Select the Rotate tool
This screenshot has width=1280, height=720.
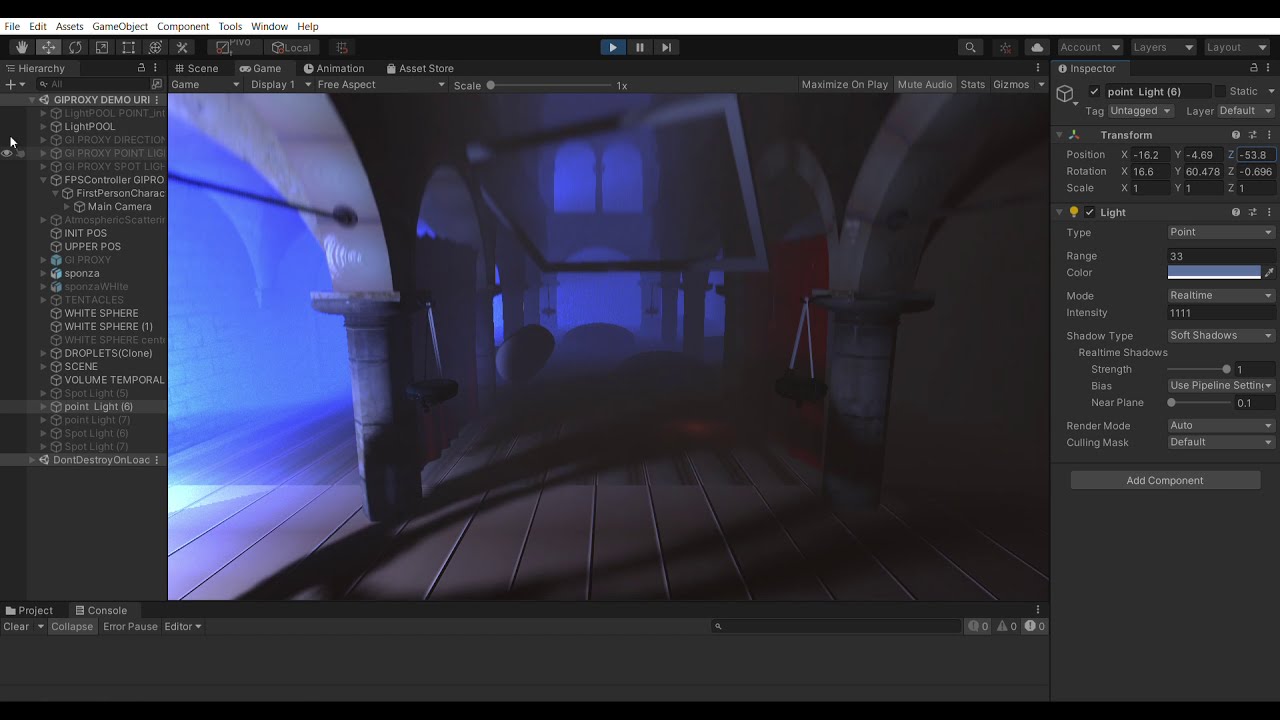(x=75, y=47)
